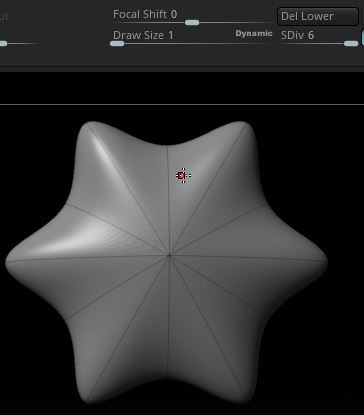Click the SDiv slider handle
Viewport: 364px width, 415px height.
click(x=351, y=44)
